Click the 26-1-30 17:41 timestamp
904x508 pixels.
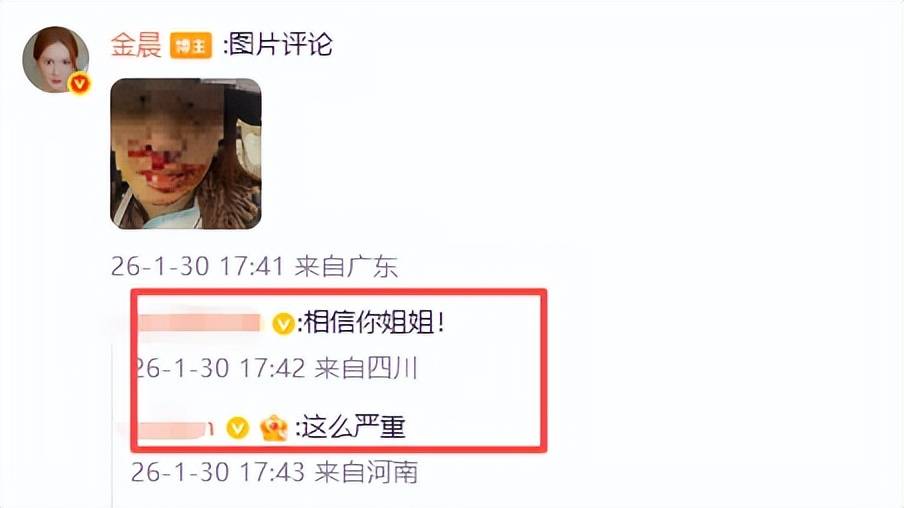click(197, 266)
